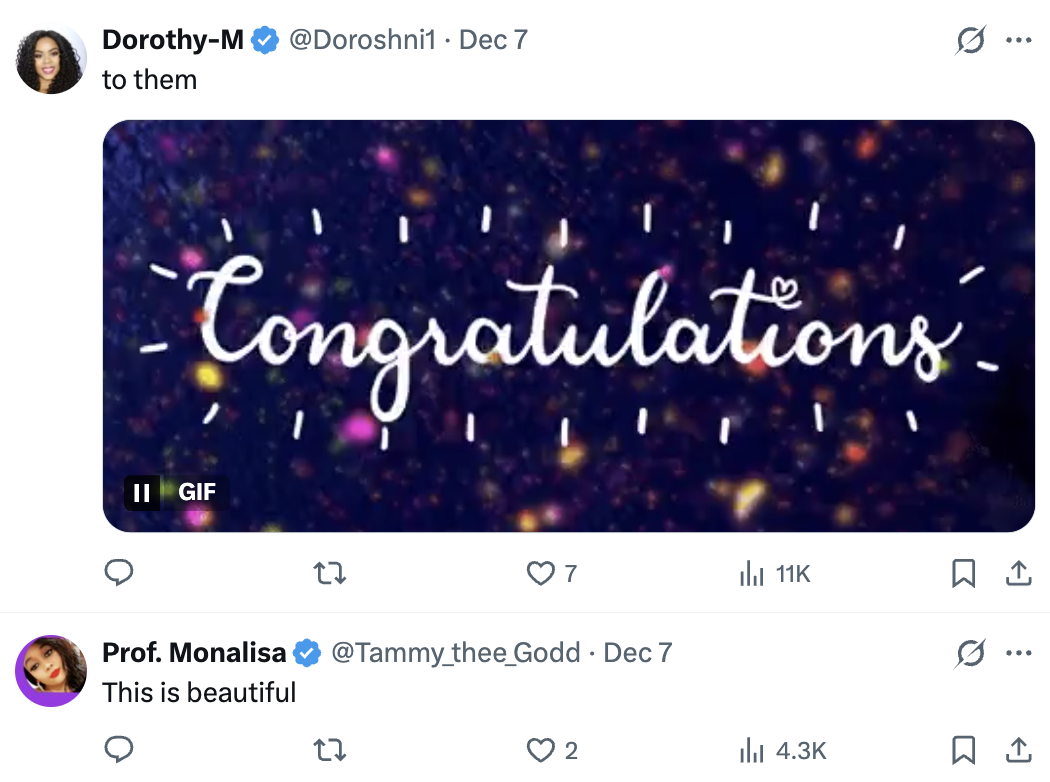Image resolution: width=1050 pixels, height=782 pixels.
Task: Like Prof. Monalisa's tweet
Action: tap(541, 749)
